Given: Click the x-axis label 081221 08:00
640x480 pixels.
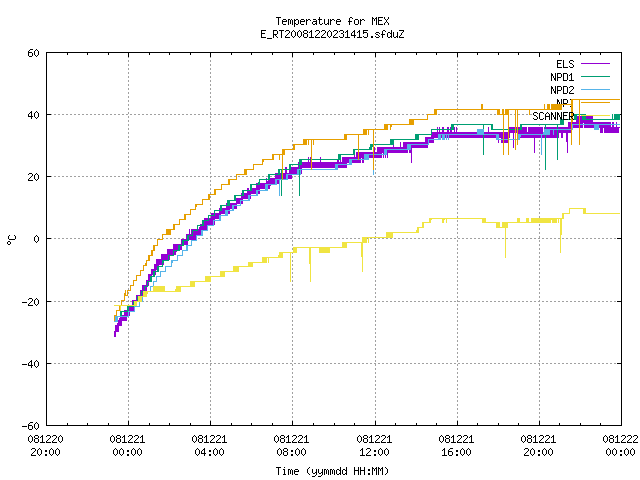Looking at the screenshot, I should click(292, 446).
